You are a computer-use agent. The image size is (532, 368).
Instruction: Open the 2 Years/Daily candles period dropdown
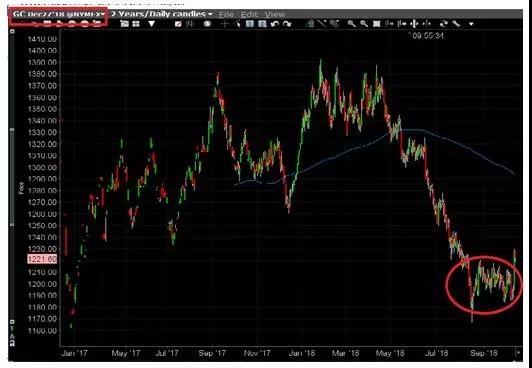pos(162,14)
